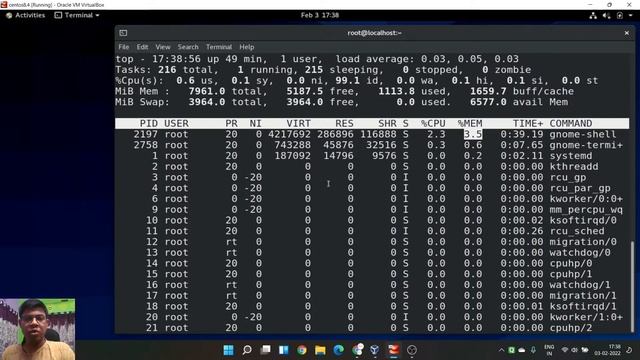Click the rcu_sched process name

[x=577, y=231]
